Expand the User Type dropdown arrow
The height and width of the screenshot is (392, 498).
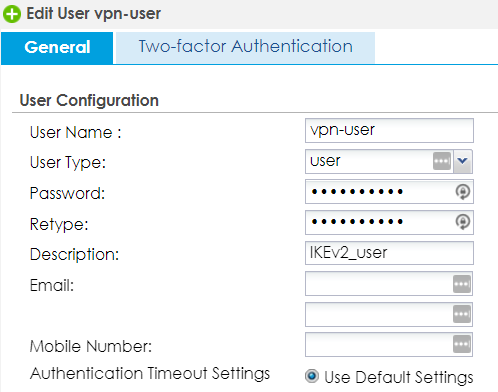point(462,161)
